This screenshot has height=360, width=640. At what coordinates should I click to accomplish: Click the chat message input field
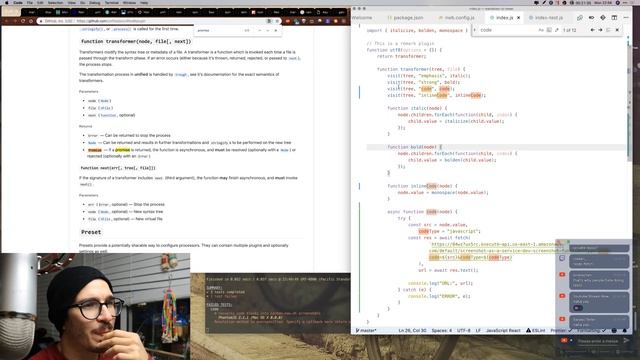click(598, 341)
